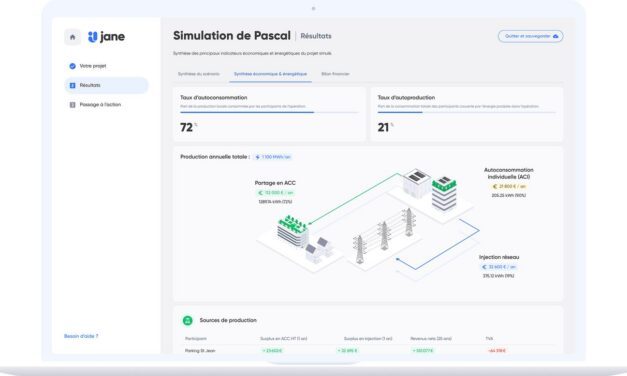The image size is (627, 376).
Task: Click the solar panel houses illustration
Action: 319,250
